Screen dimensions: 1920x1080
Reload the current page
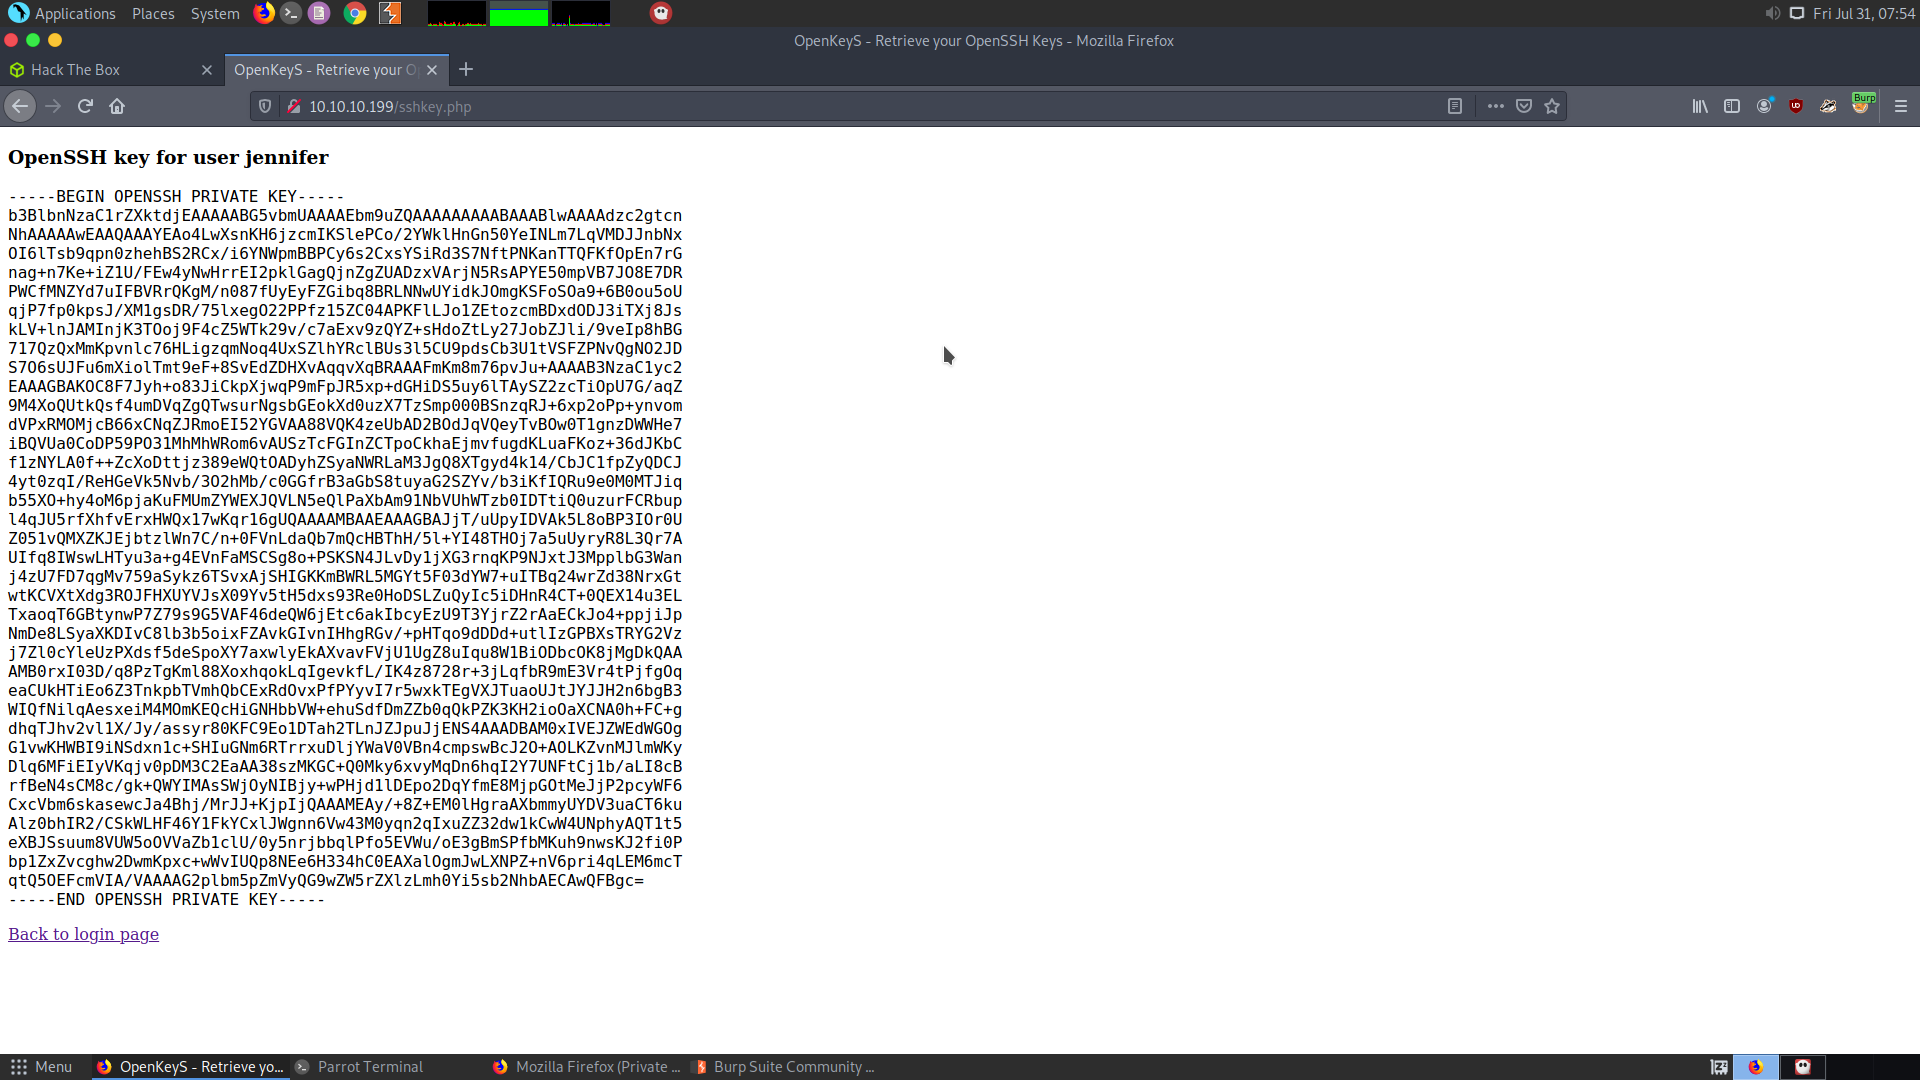pyautogui.click(x=85, y=106)
